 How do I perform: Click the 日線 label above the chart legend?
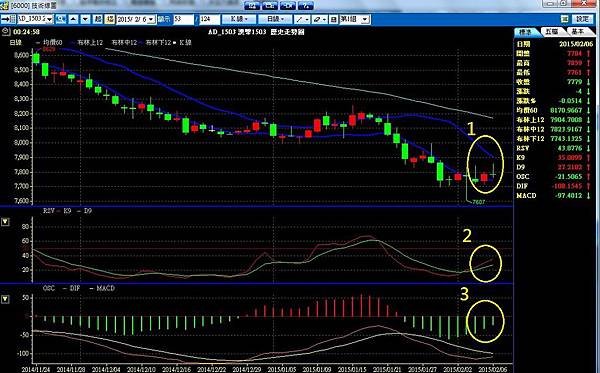pos(16,42)
